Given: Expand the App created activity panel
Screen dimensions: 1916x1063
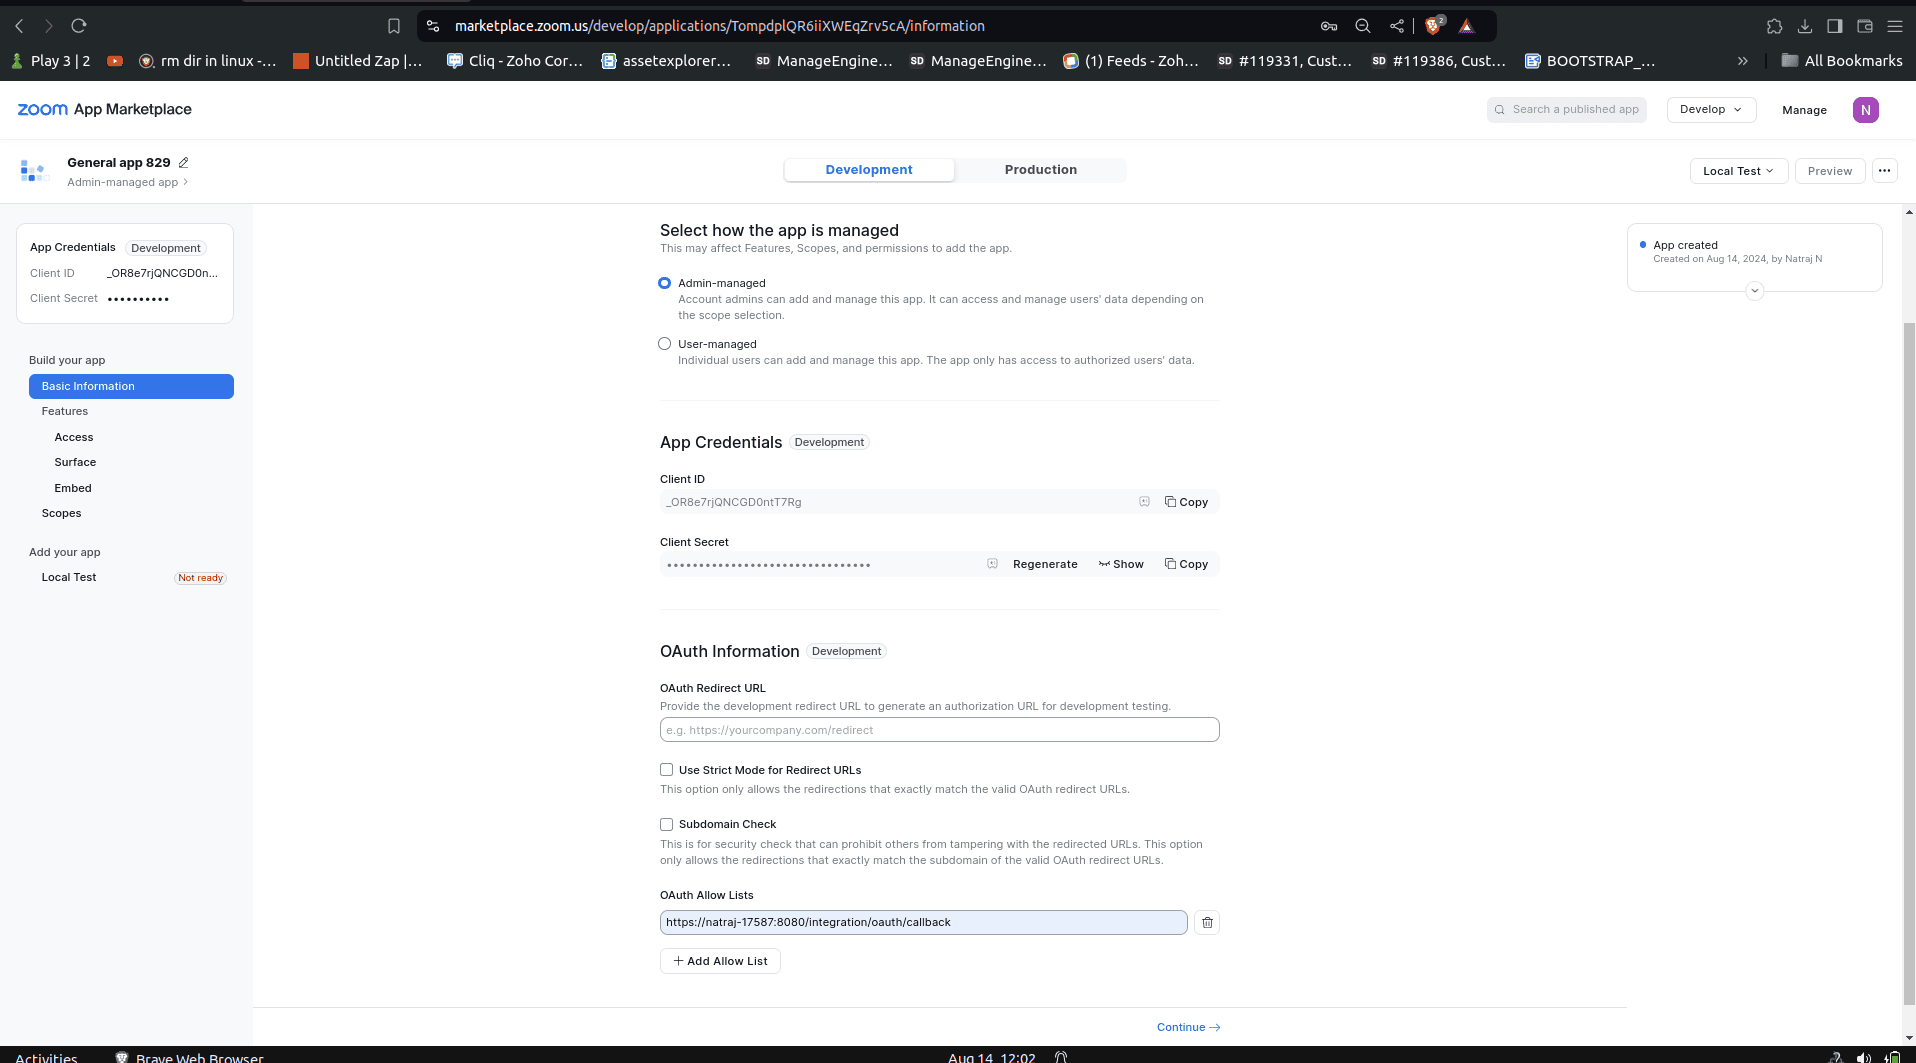Looking at the screenshot, I should pyautogui.click(x=1754, y=291).
